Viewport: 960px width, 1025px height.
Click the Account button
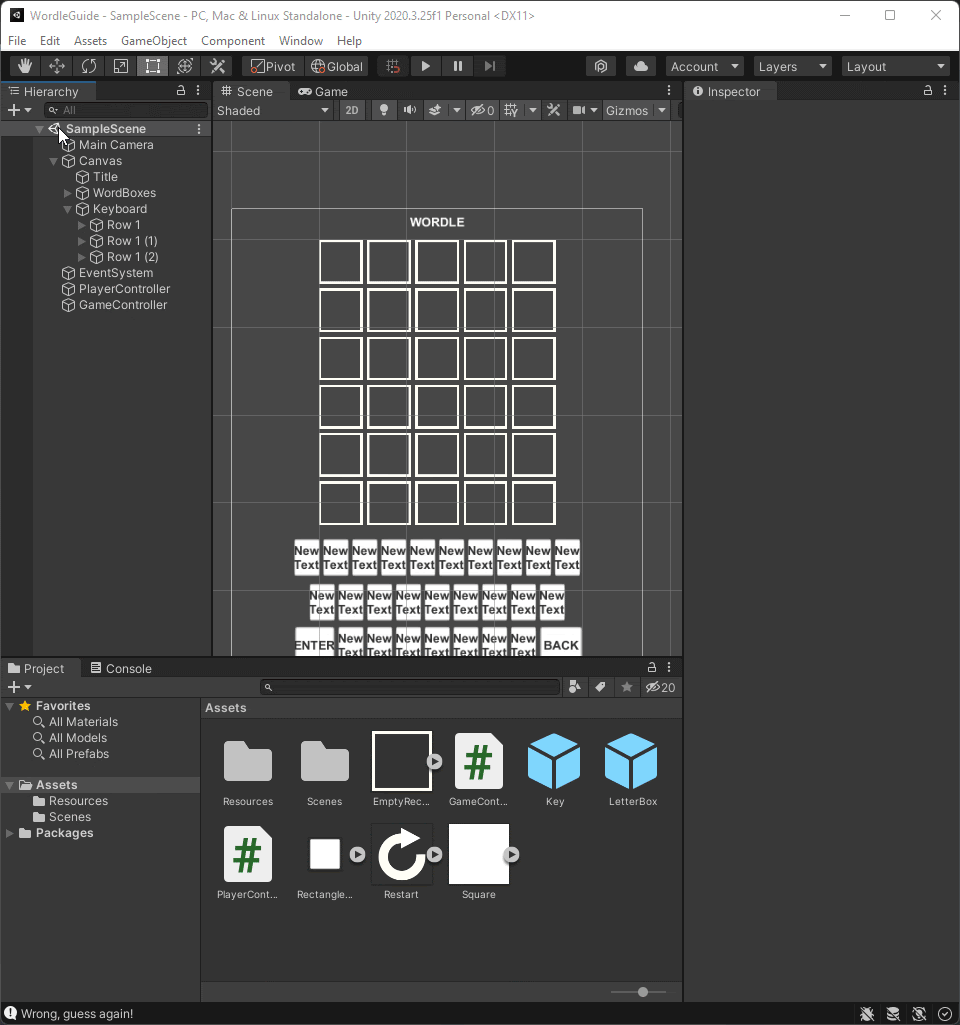pyautogui.click(x=704, y=66)
